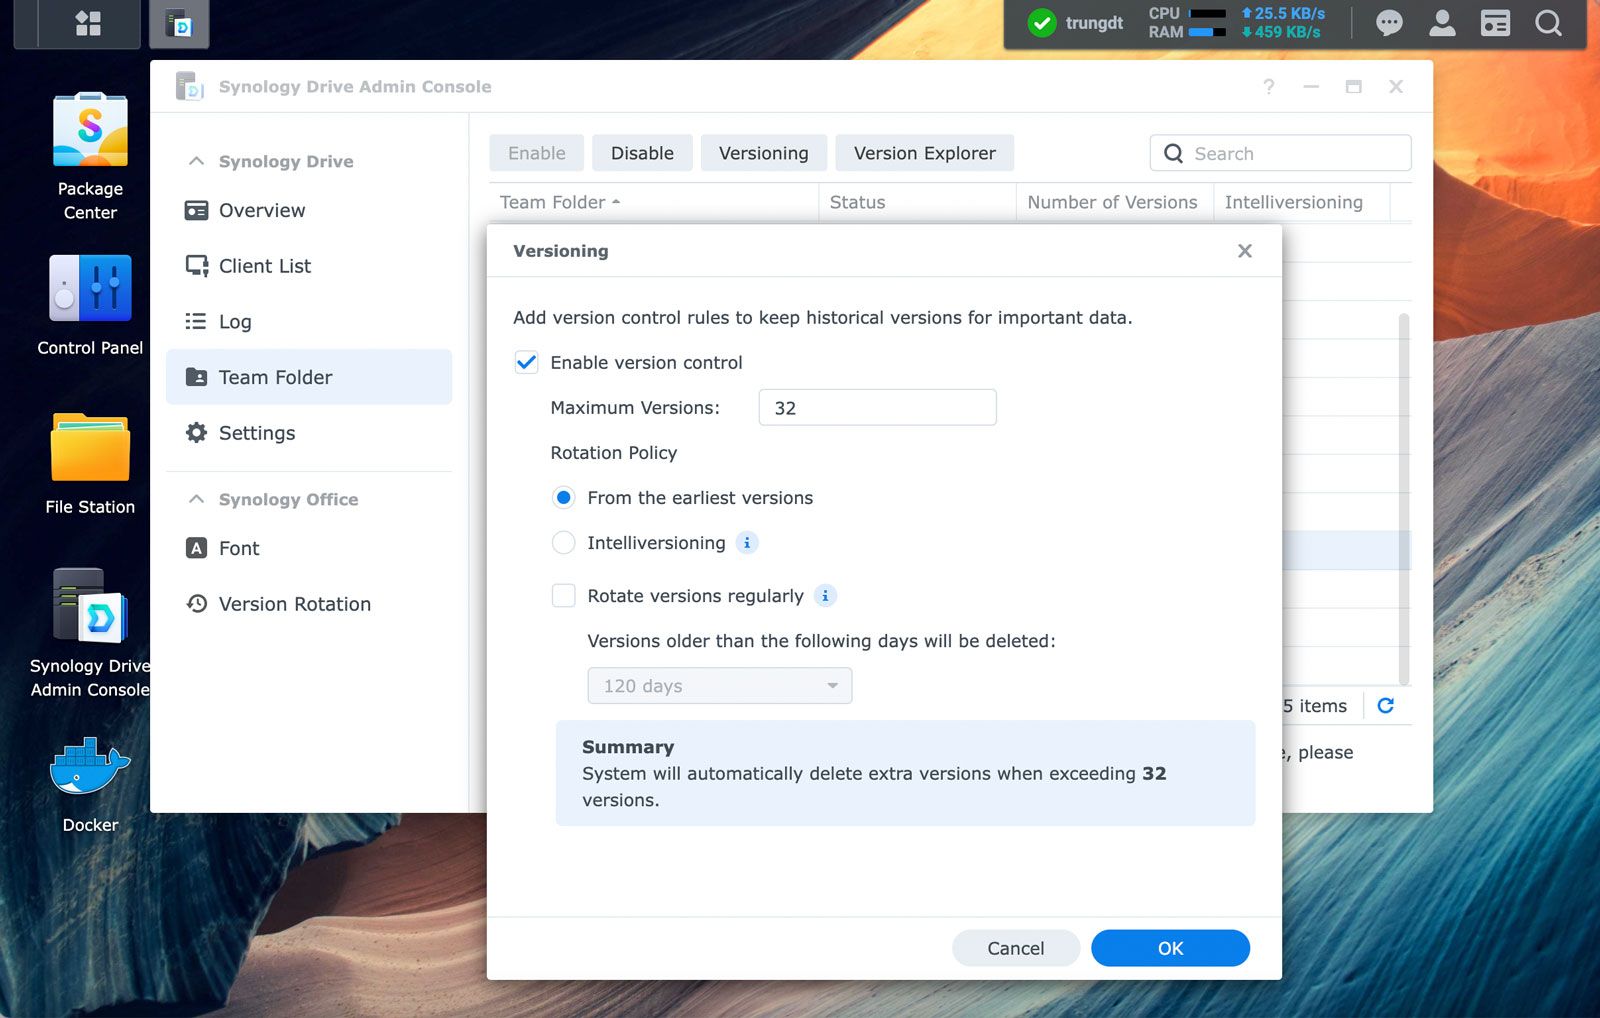Open Version Rotation in the sidebar
Image resolution: width=1600 pixels, height=1018 pixels.
(x=309, y=604)
